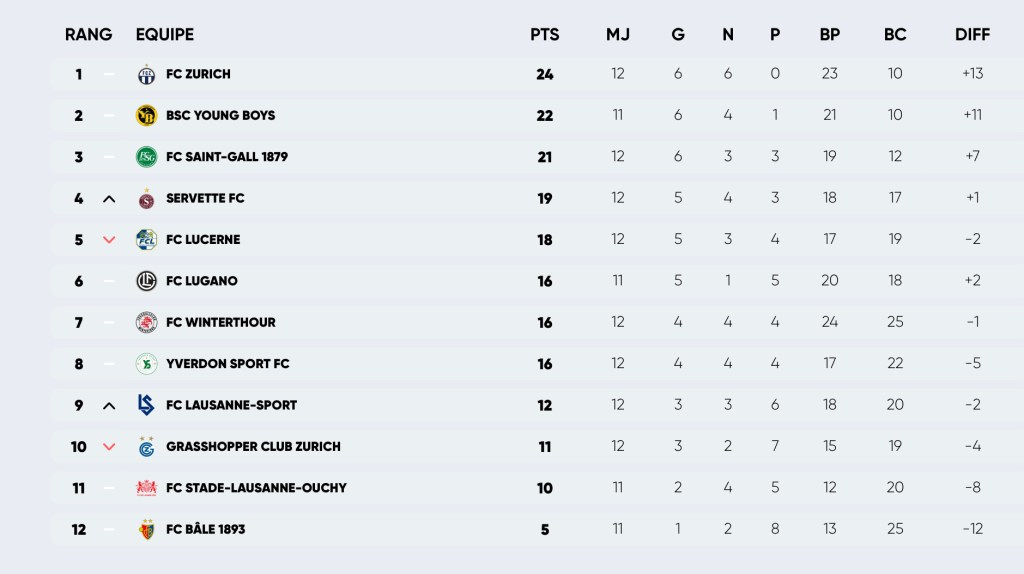Click the FC Zurich club logo
This screenshot has height=574, width=1024.
point(146,74)
